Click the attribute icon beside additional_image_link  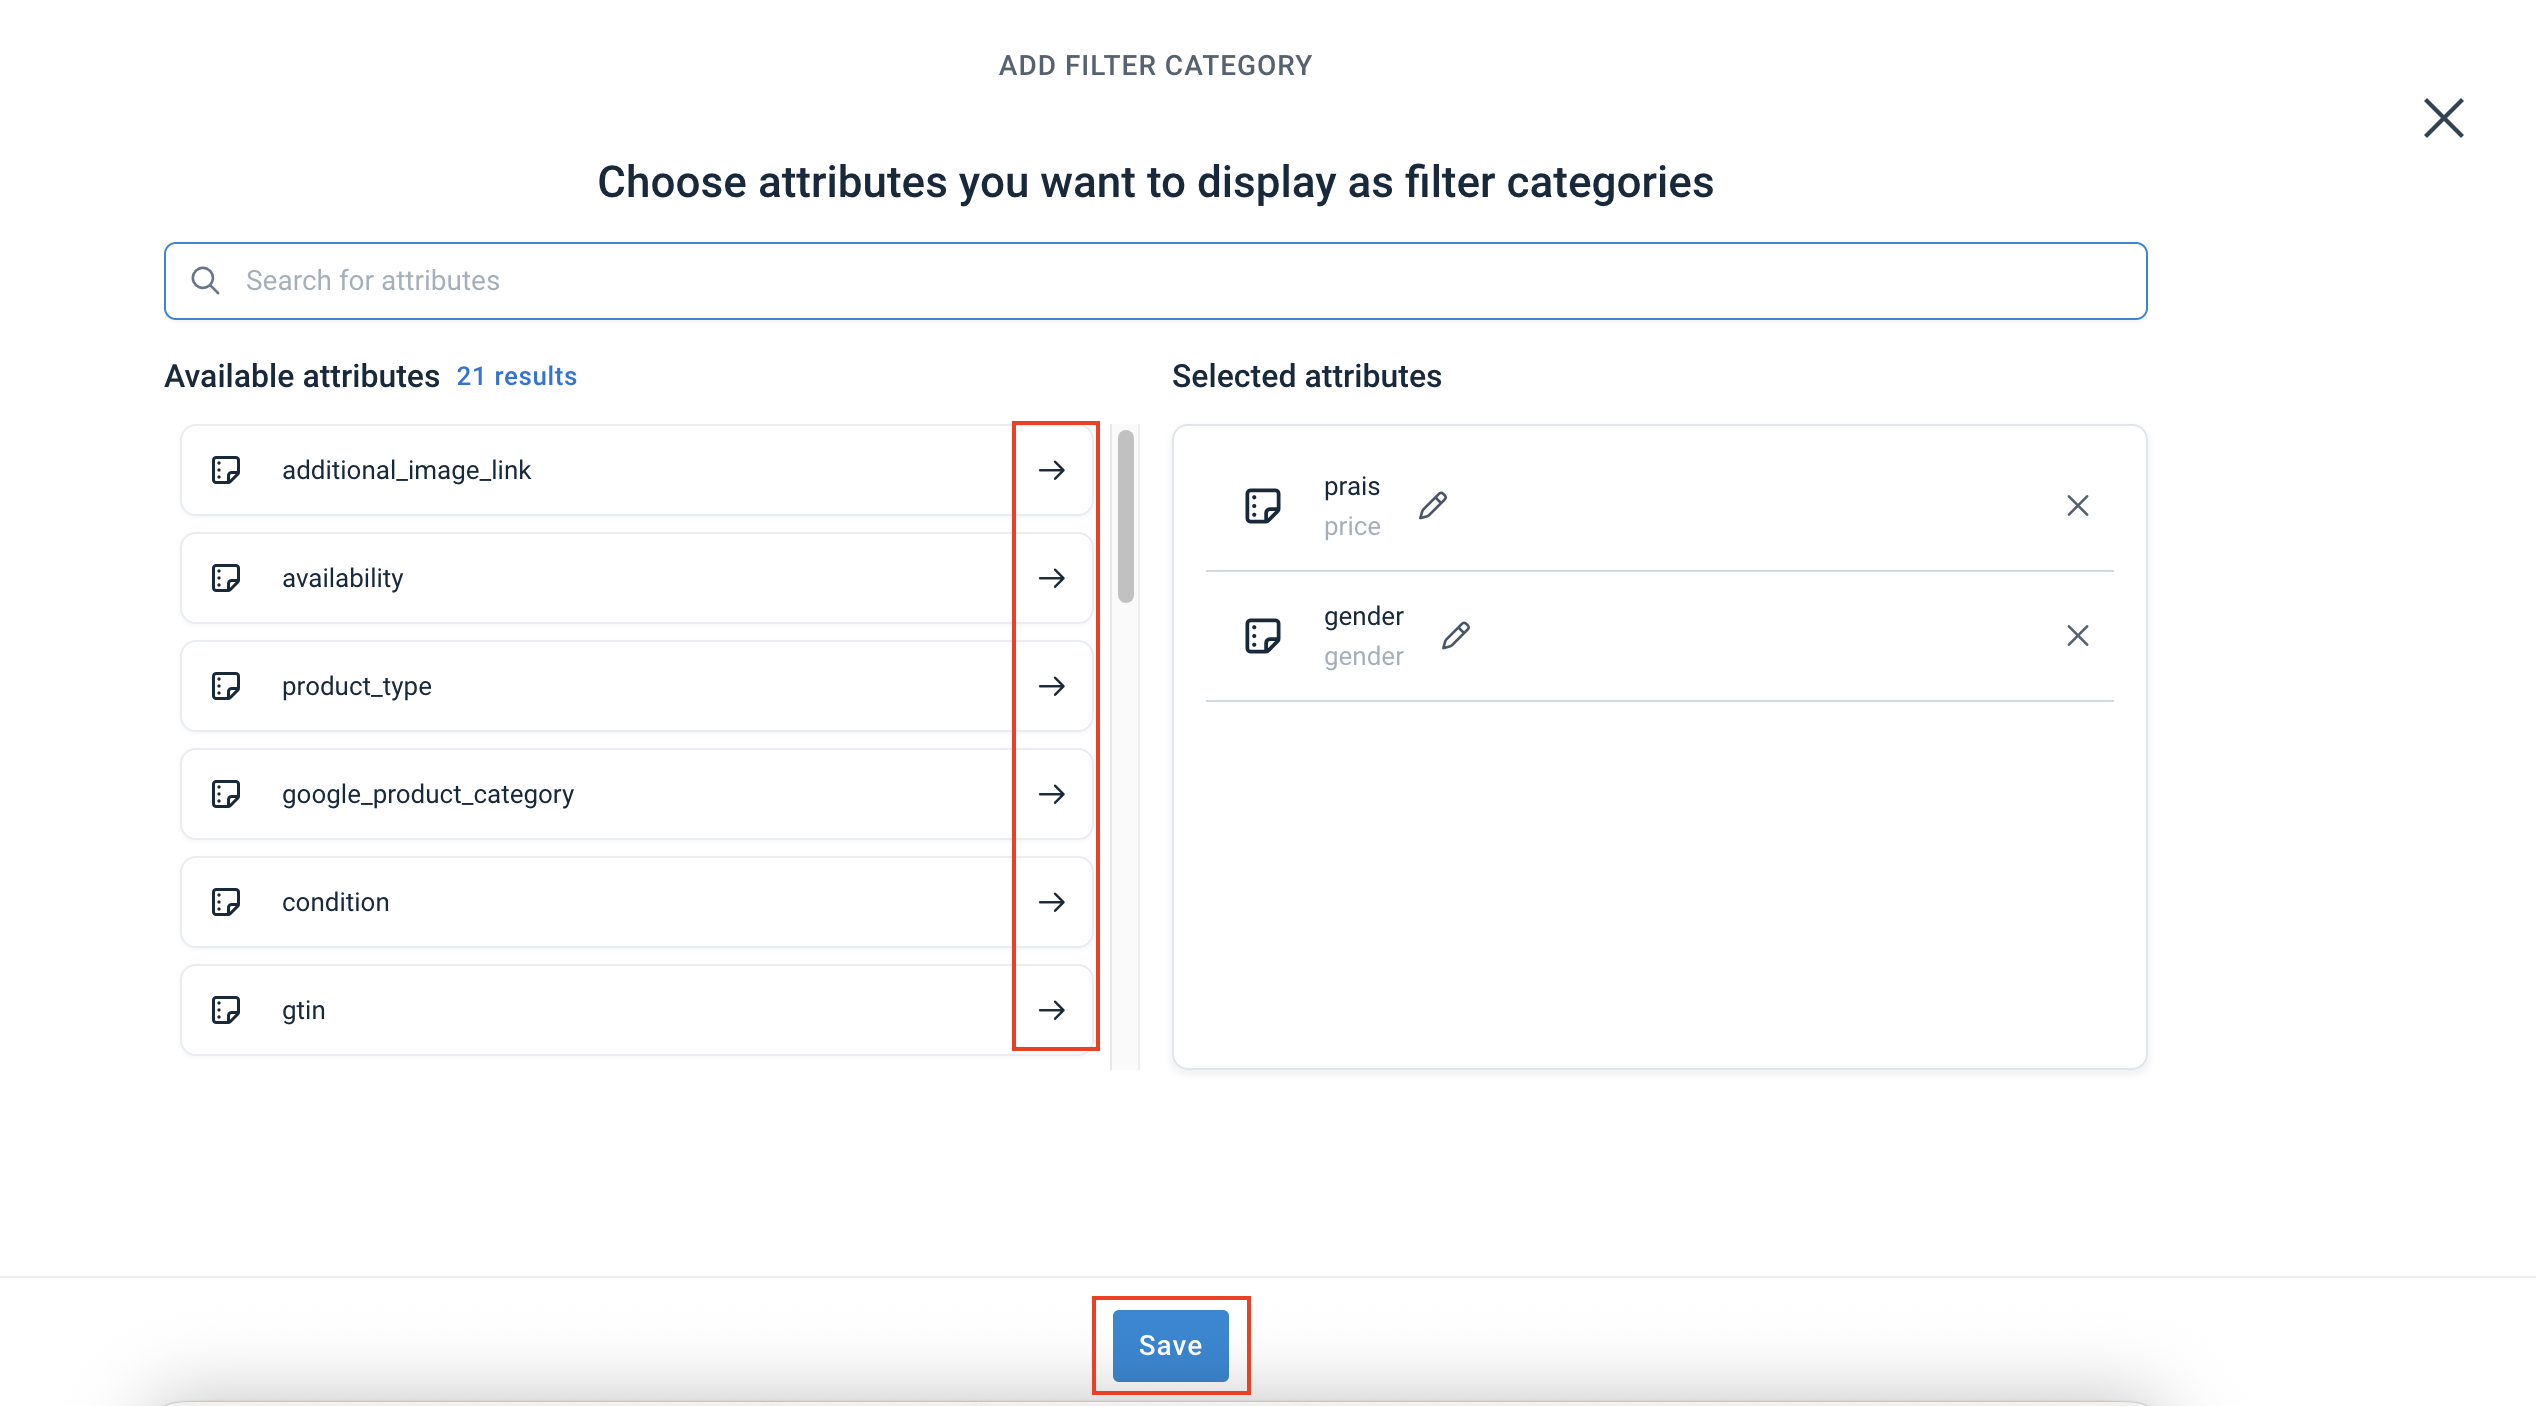pos(226,470)
